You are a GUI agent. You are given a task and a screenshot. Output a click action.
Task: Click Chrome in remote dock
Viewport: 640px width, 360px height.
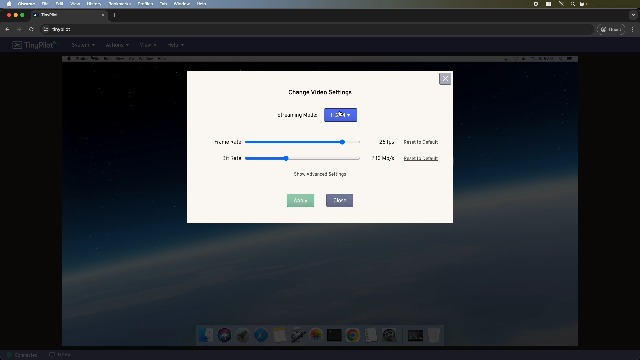353,336
